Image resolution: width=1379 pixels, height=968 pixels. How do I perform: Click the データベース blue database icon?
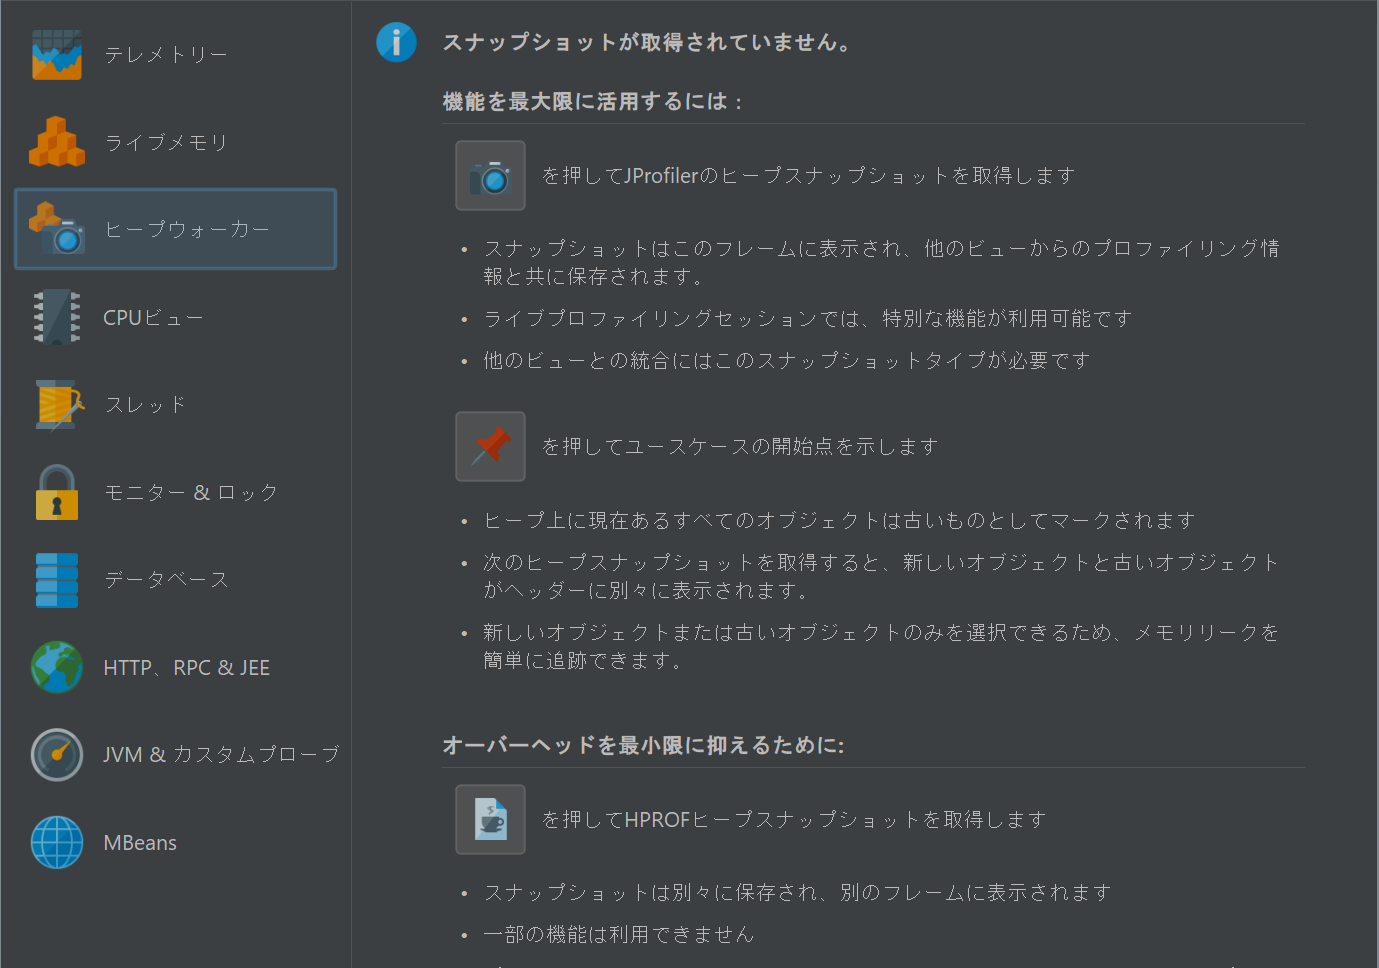pos(57,580)
